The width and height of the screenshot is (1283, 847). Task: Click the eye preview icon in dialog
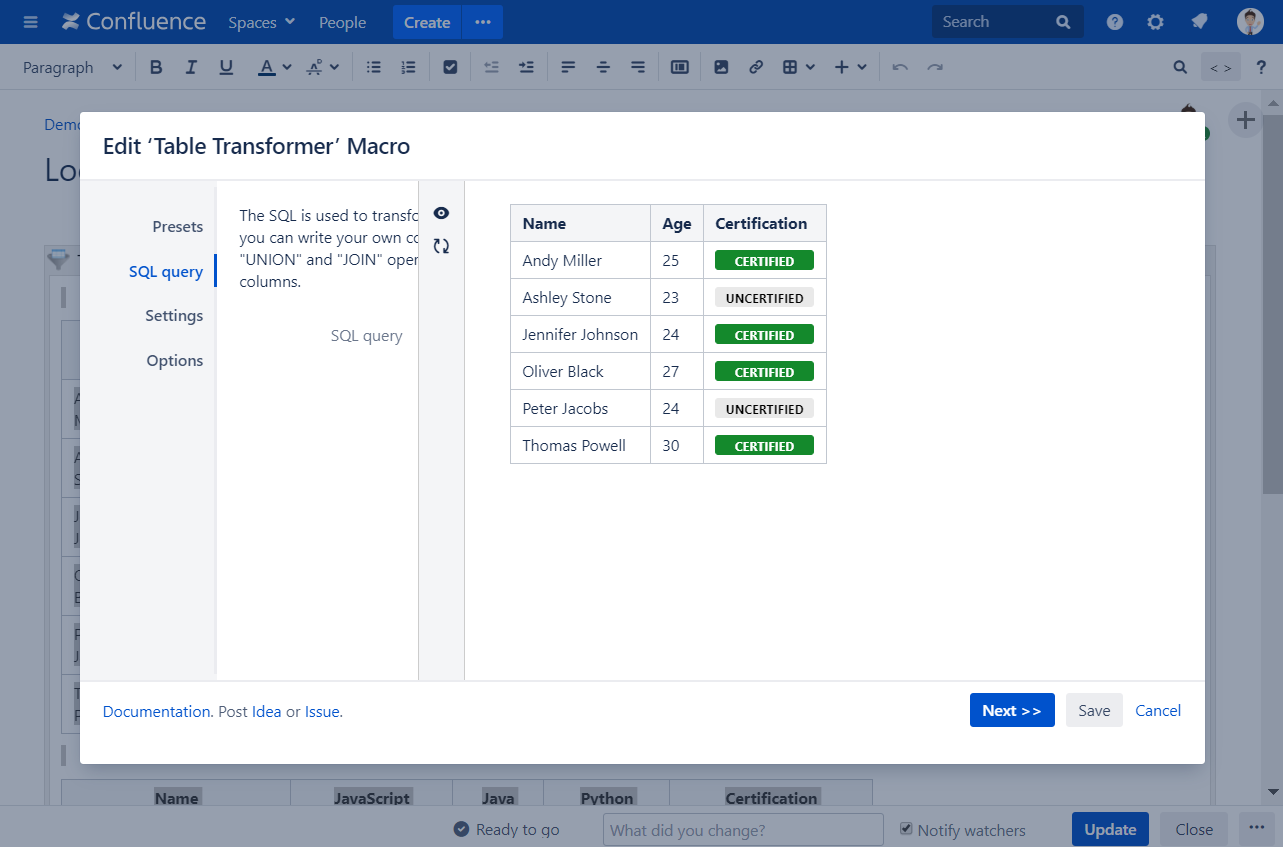coord(441,213)
